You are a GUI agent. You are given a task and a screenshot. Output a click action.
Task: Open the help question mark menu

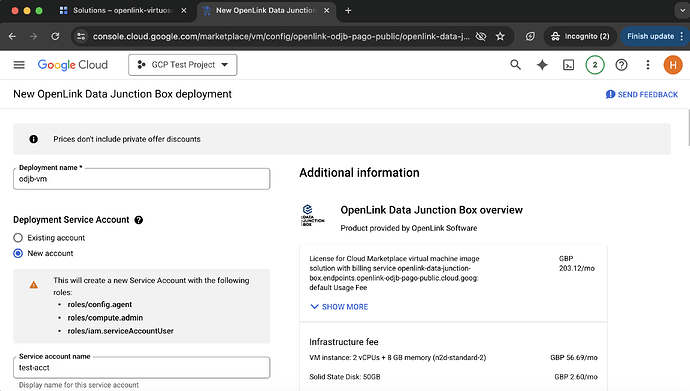621,65
